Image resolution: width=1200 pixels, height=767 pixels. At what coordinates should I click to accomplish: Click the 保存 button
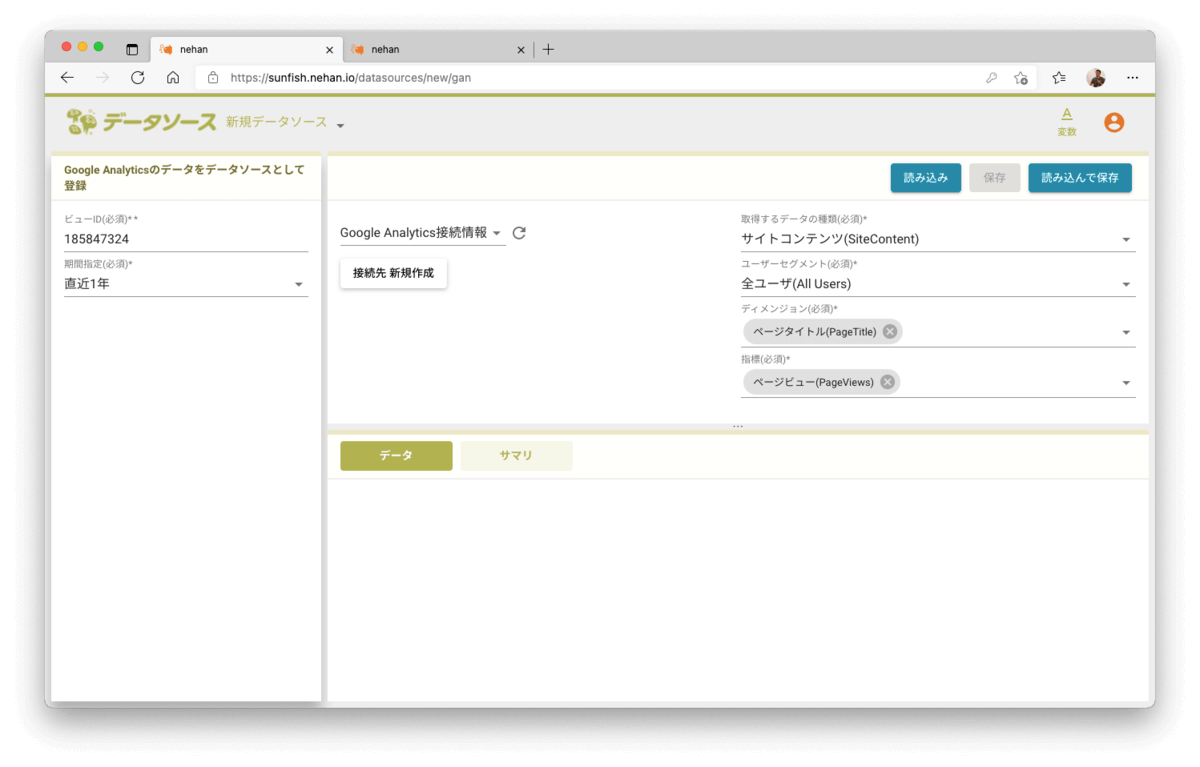pyautogui.click(x=995, y=178)
